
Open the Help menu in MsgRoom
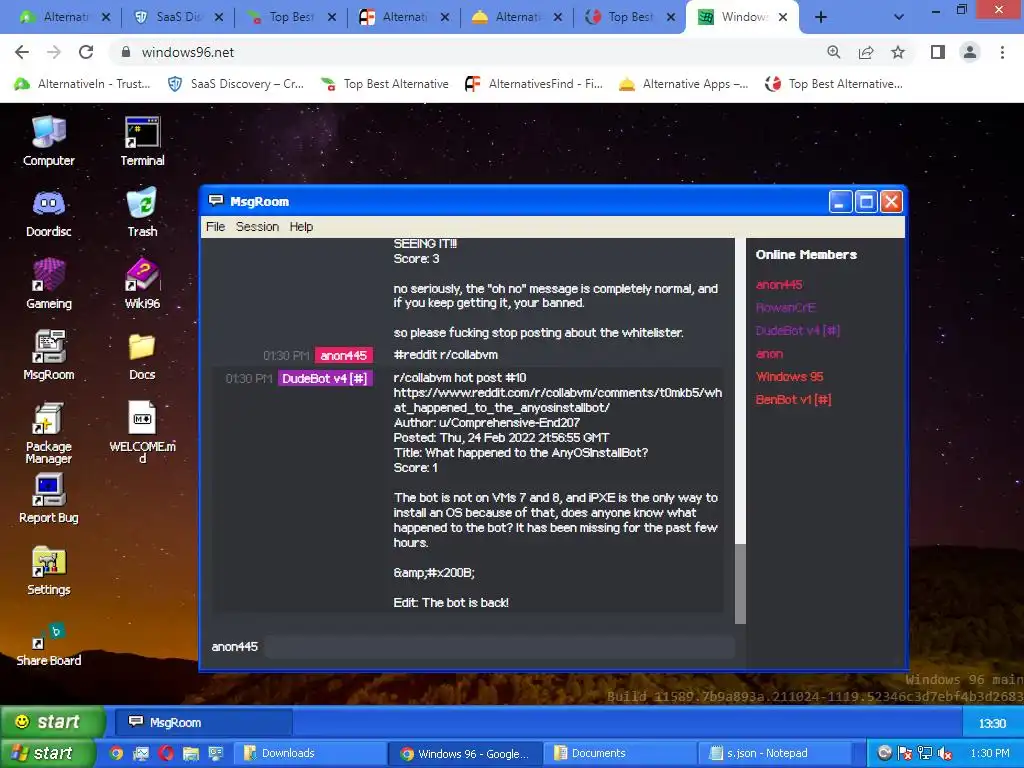coord(301,227)
